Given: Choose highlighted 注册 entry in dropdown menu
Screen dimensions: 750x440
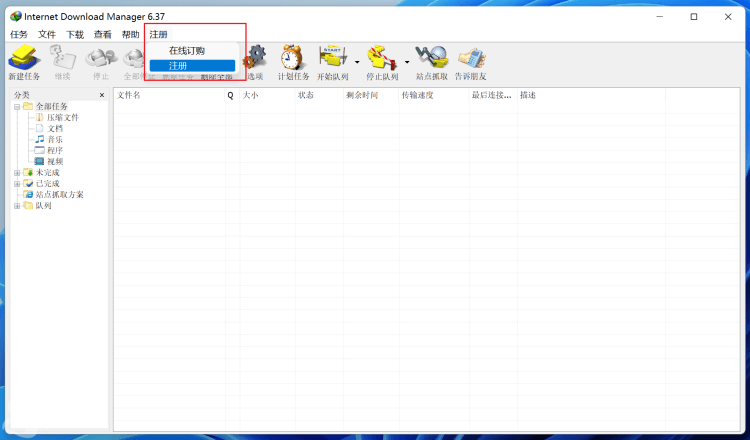Looking at the screenshot, I should pos(192,66).
